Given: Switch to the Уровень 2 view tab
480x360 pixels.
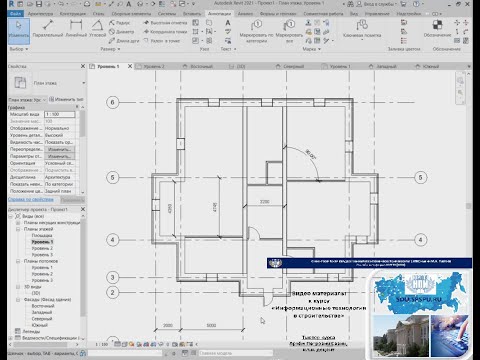Looking at the screenshot, I should coord(151,66).
